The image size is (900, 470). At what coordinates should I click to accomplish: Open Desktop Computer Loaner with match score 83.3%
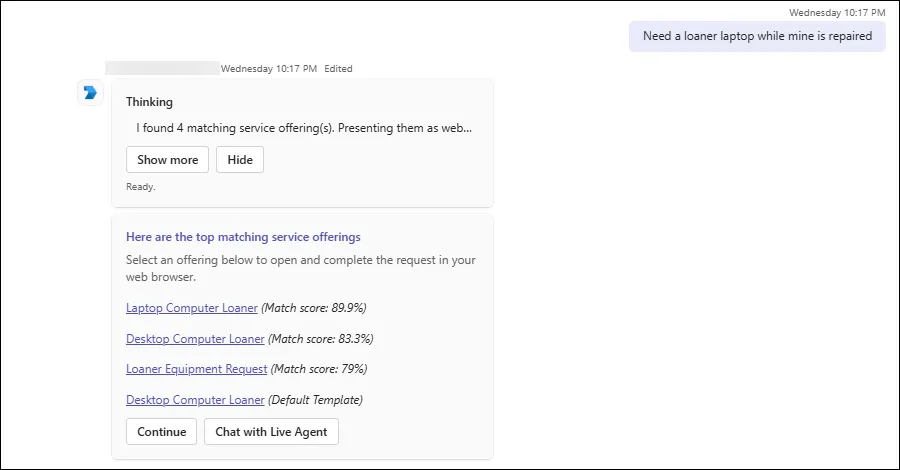point(195,339)
